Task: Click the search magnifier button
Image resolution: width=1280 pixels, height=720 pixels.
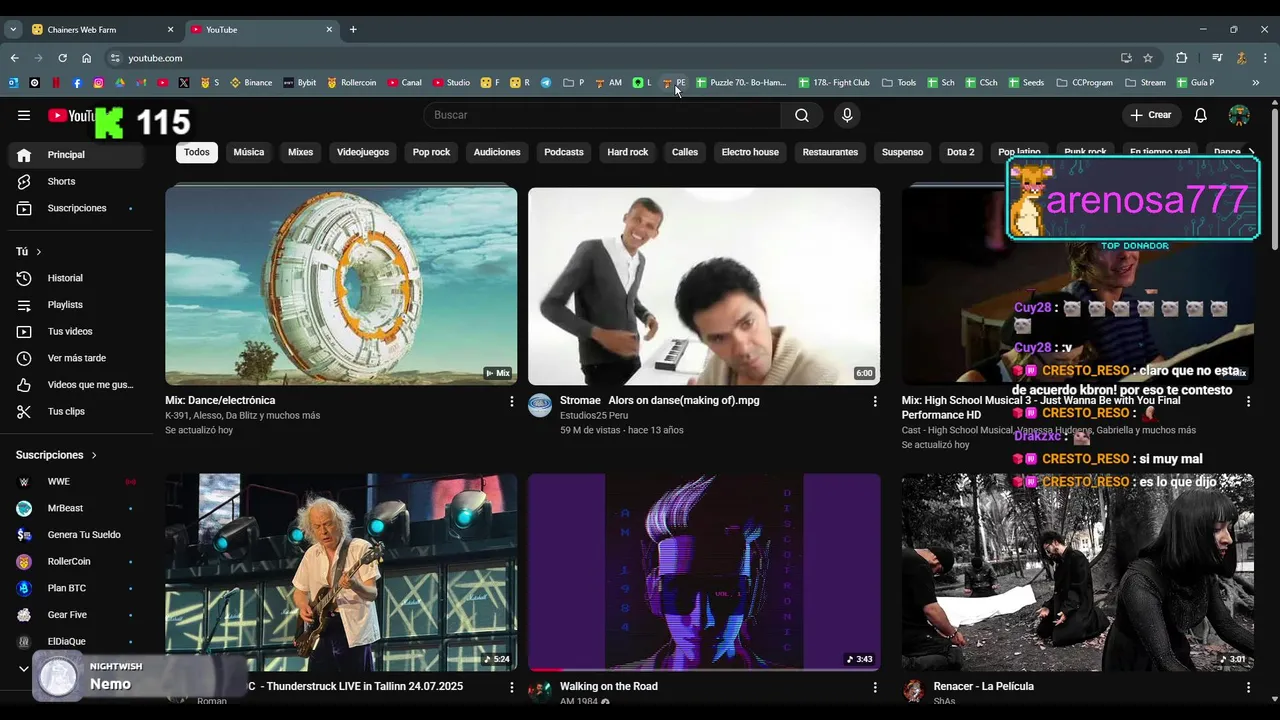Action: (802, 115)
